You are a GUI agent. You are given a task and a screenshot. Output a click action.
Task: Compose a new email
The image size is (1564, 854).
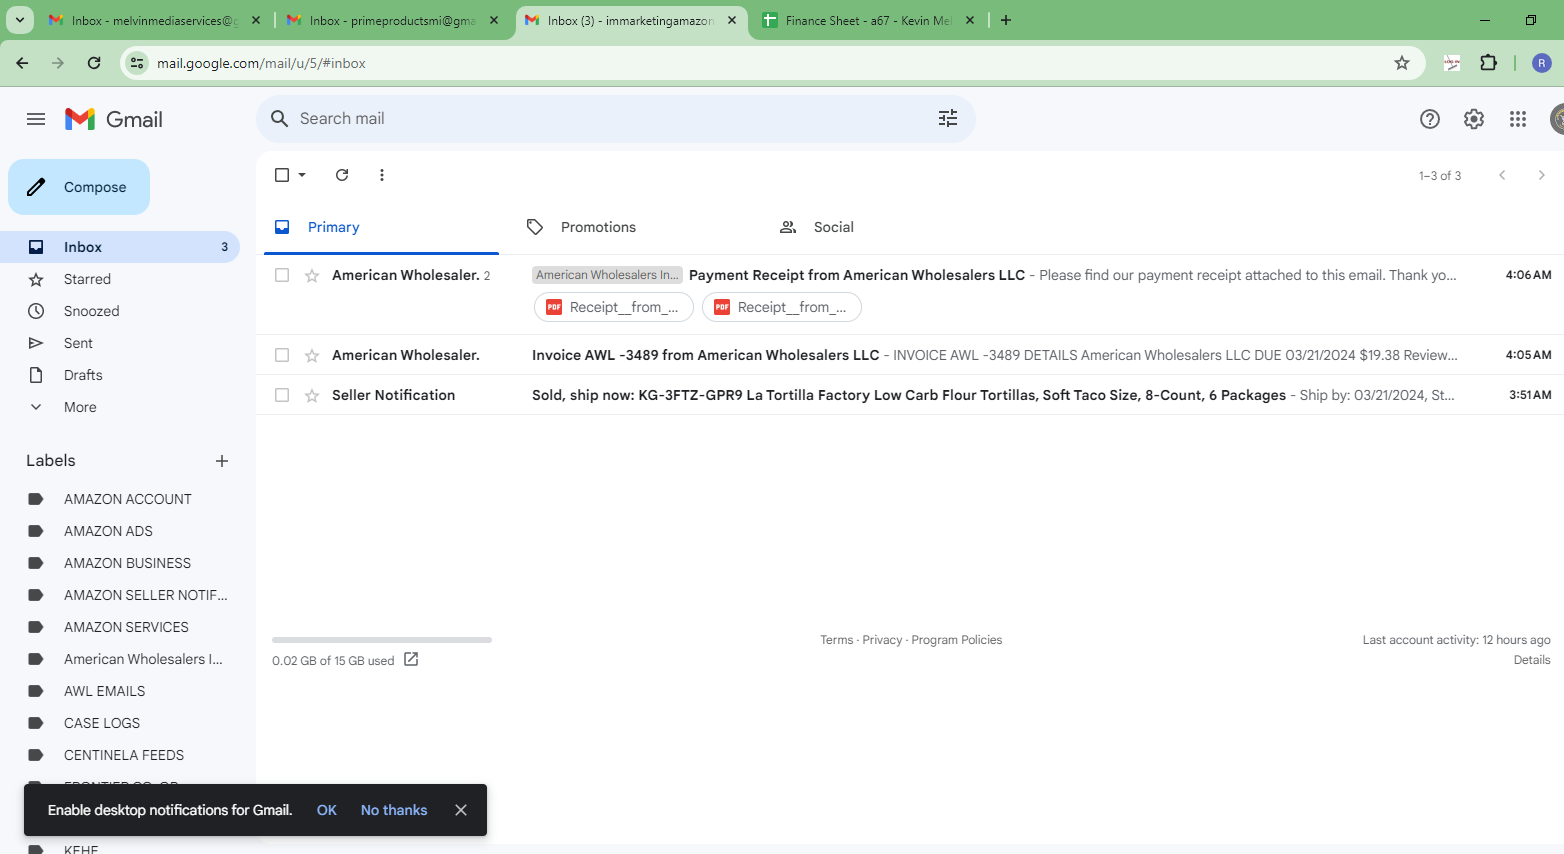pos(79,187)
